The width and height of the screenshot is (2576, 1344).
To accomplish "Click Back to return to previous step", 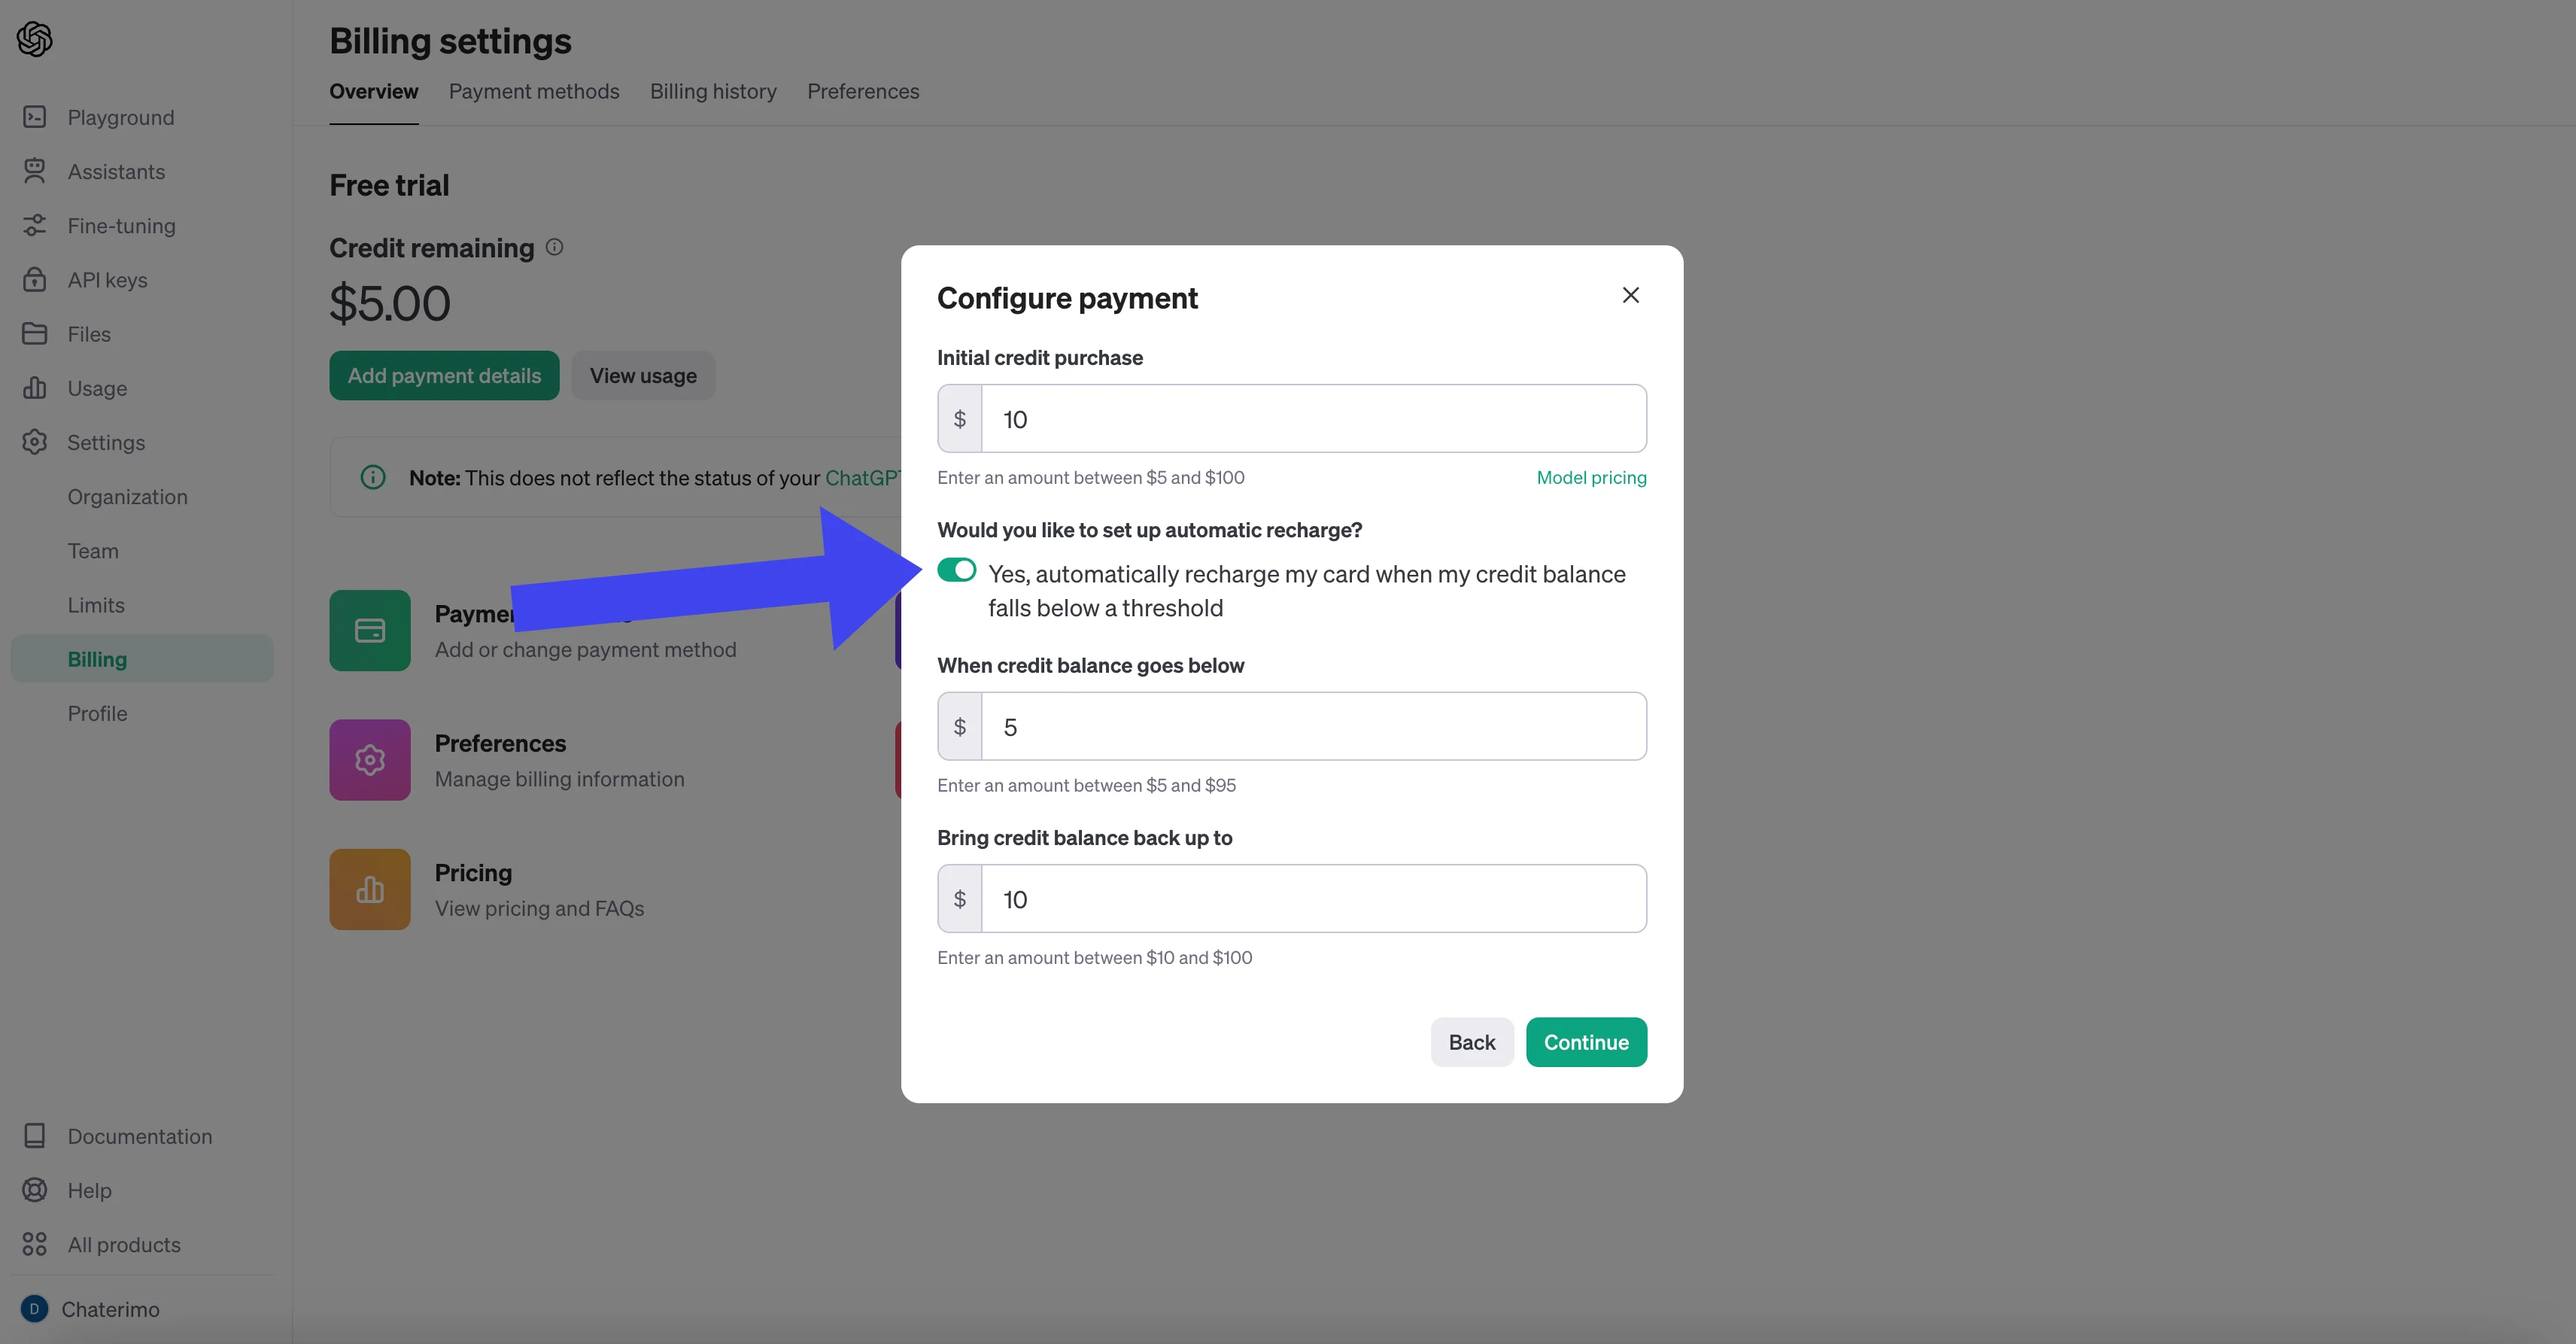I will click(1470, 1041).
